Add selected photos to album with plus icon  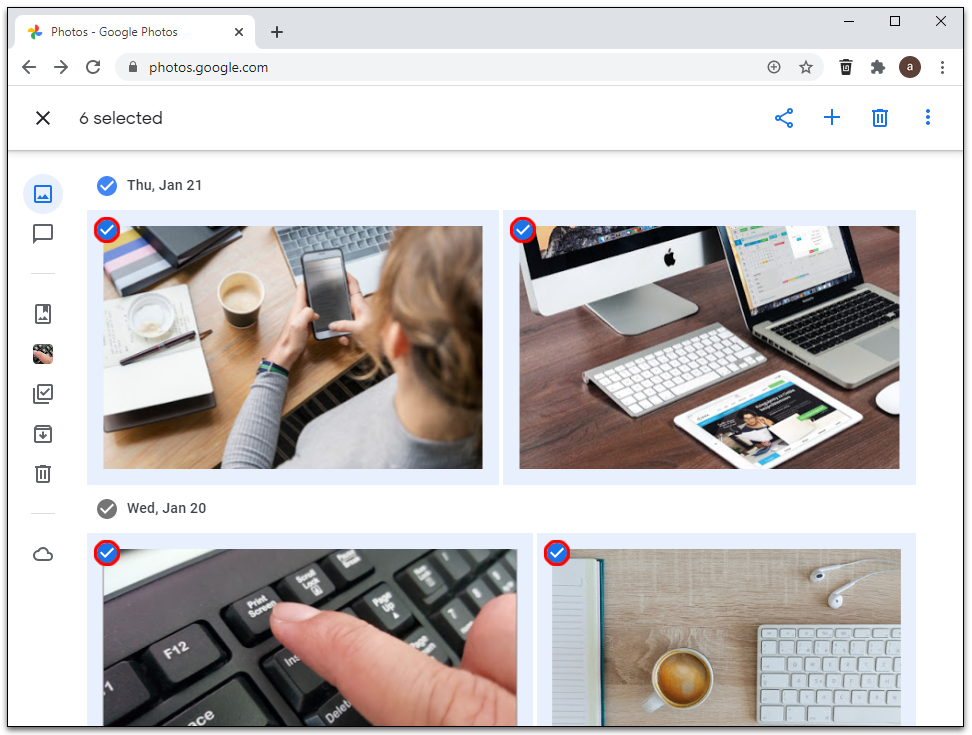tap(832, 117)
